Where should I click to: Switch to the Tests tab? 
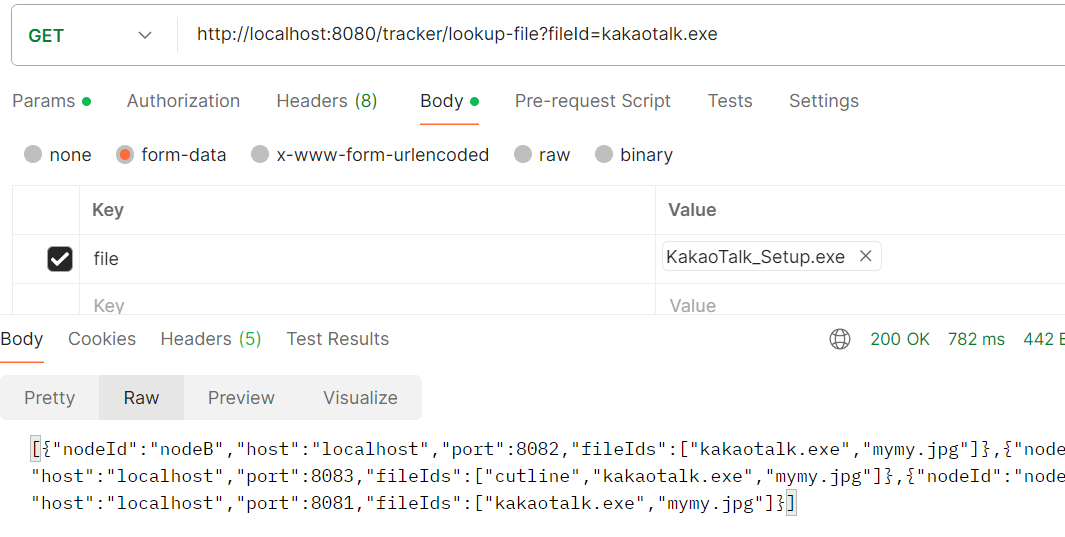729,101
